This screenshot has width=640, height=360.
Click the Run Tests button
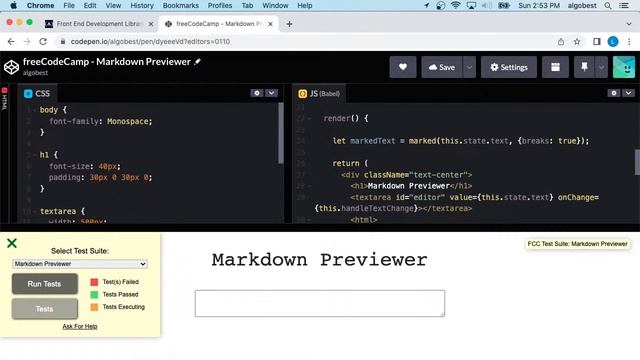44,284
